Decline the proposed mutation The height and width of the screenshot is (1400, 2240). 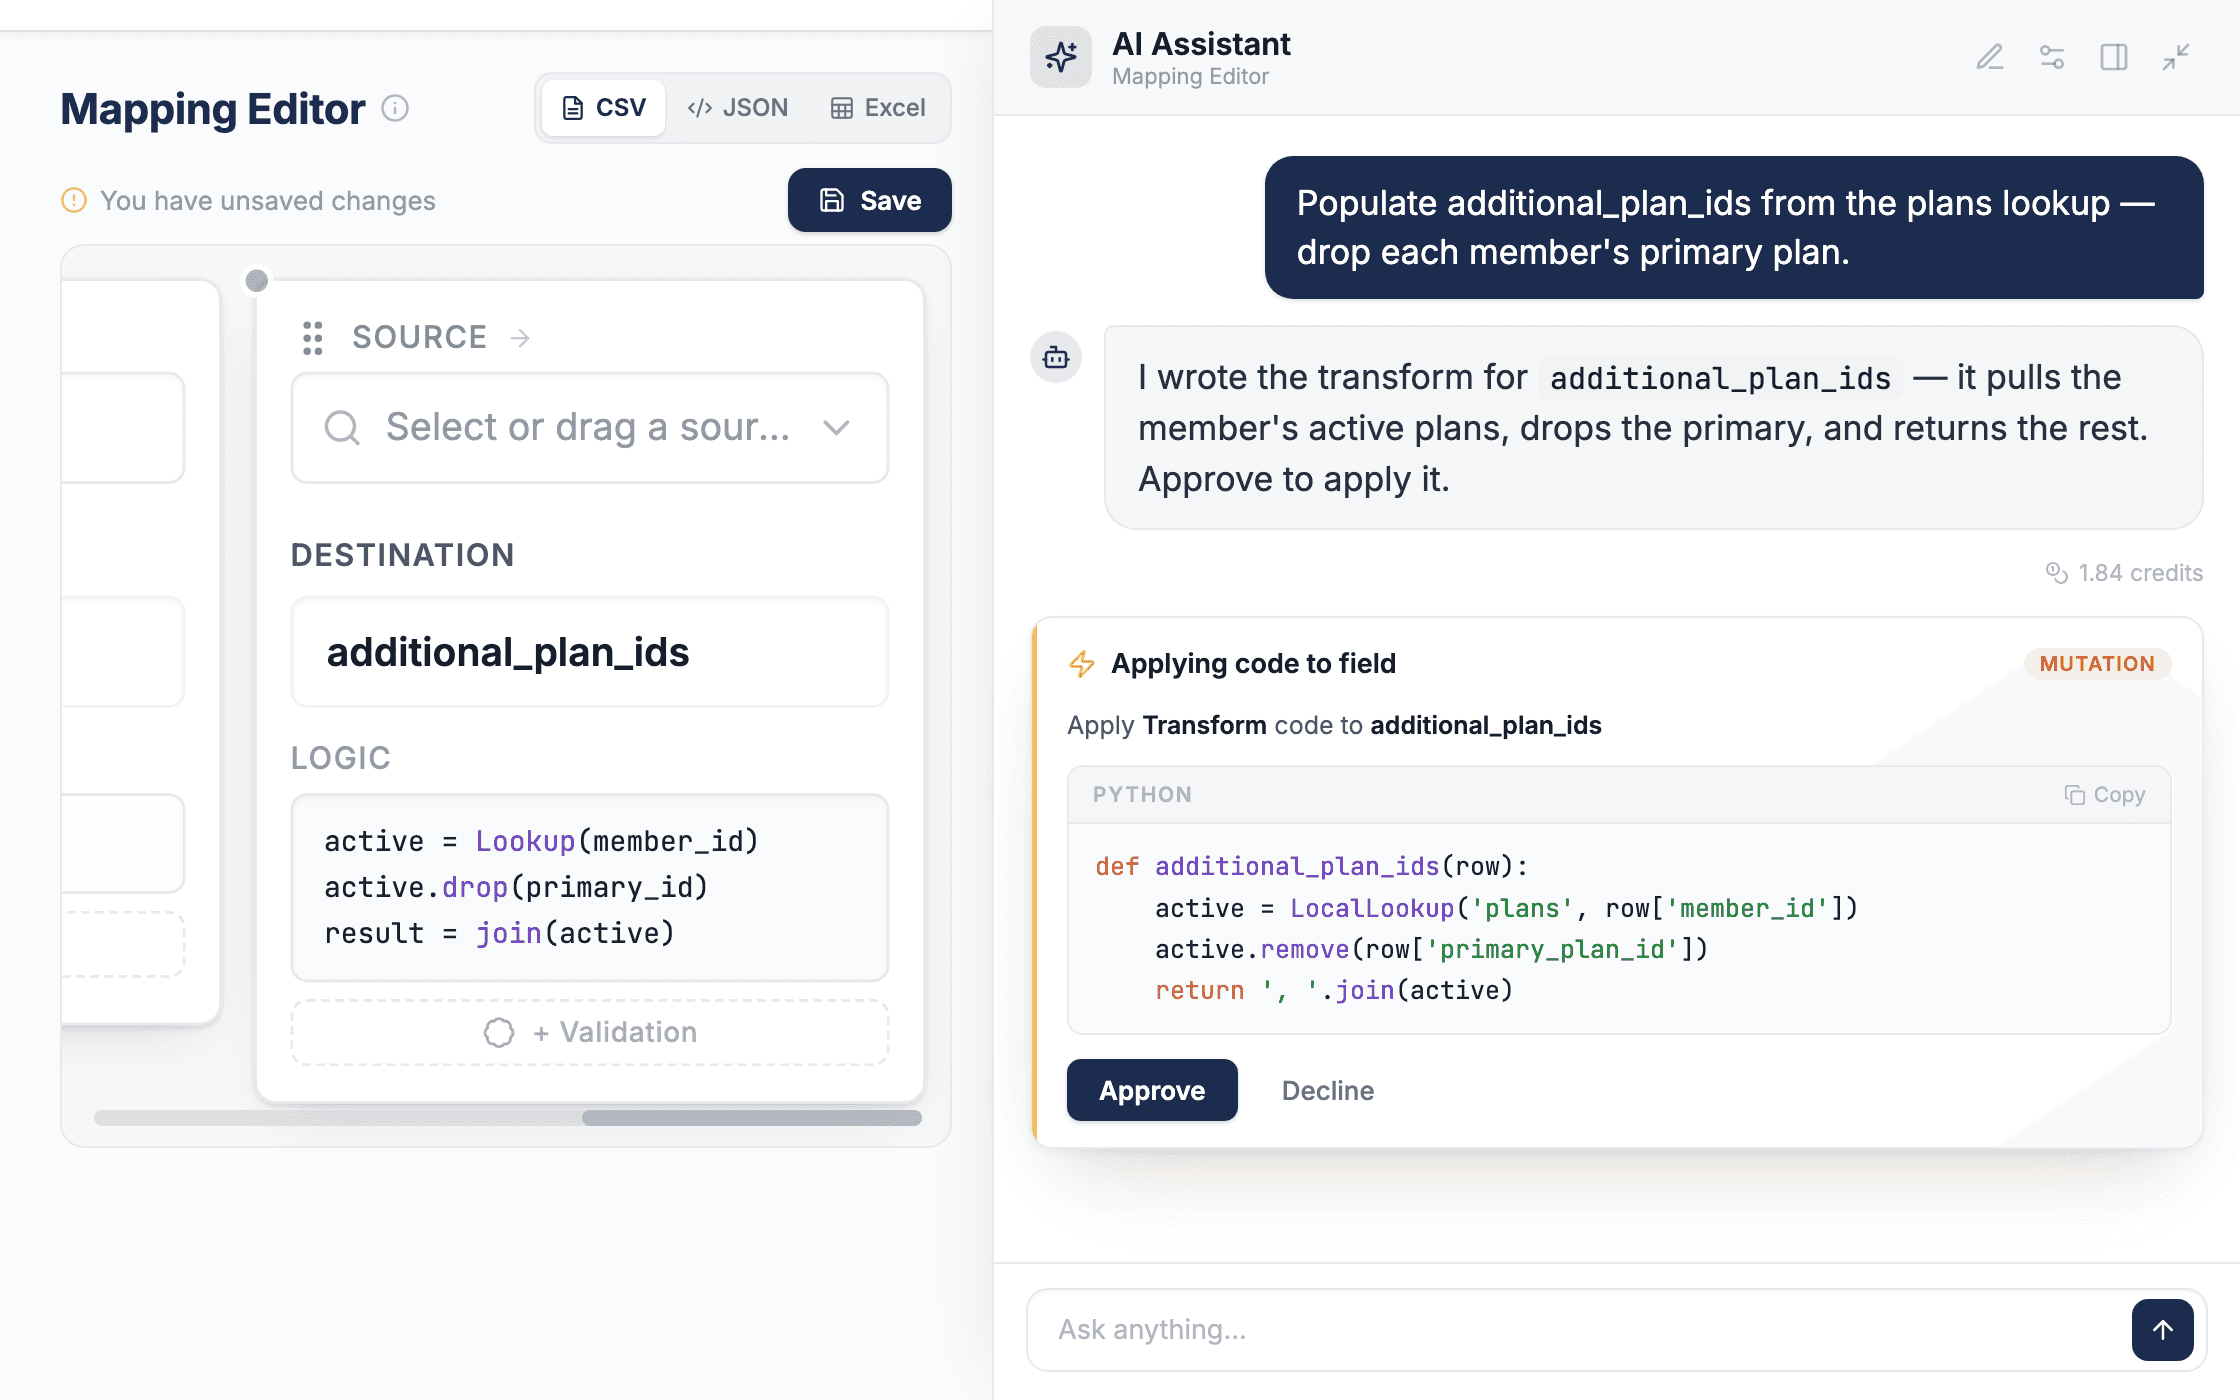[1328, 1090]
